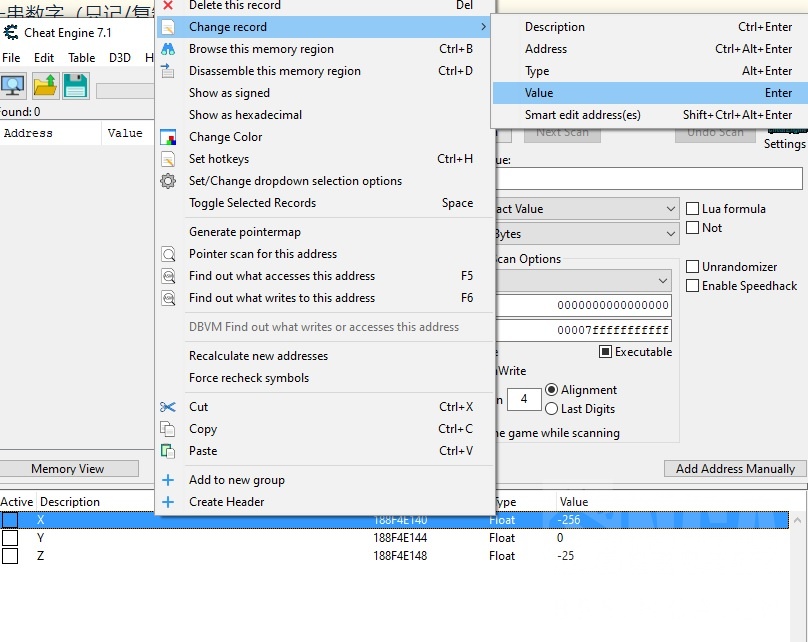Click the Copy pages icon
808x642 pixels.
tap(168, 429)
